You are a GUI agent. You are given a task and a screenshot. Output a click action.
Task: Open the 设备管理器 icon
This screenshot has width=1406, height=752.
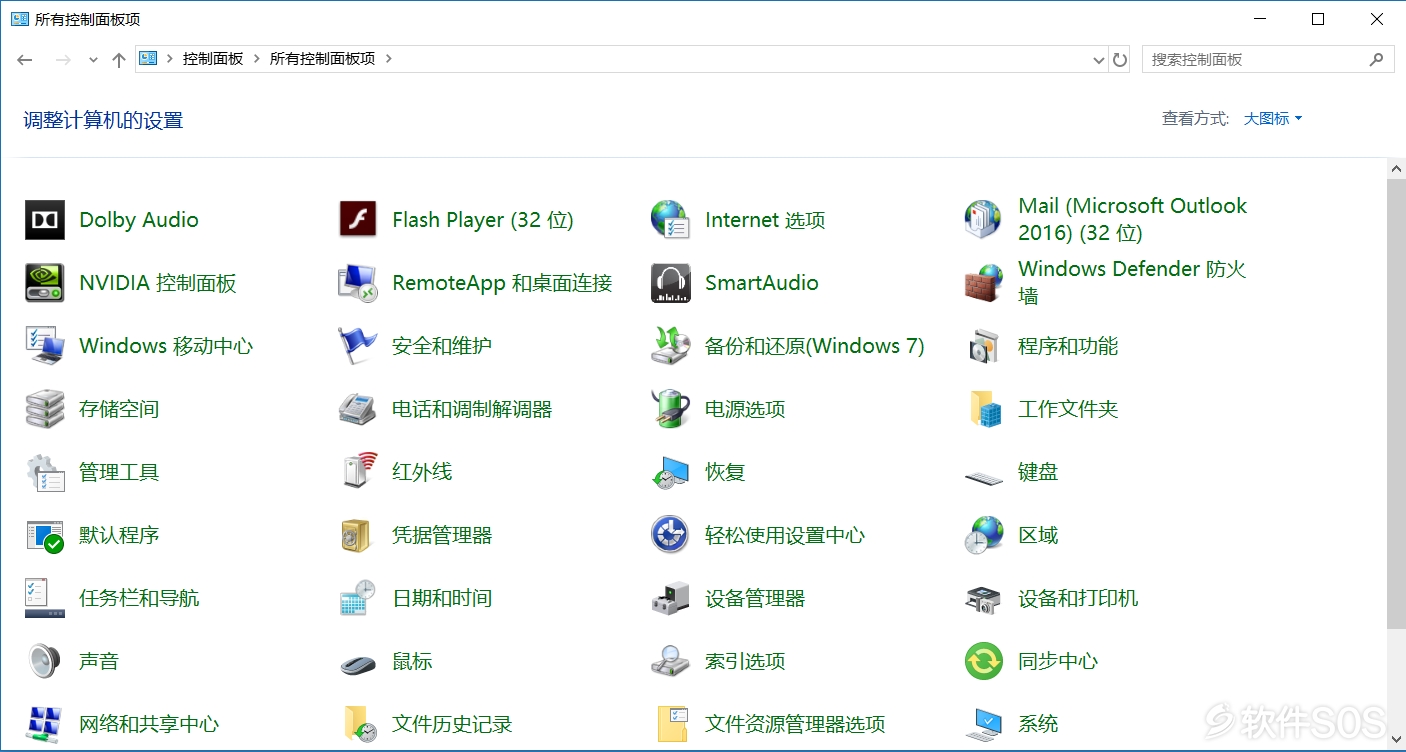[x=670, y=598]
